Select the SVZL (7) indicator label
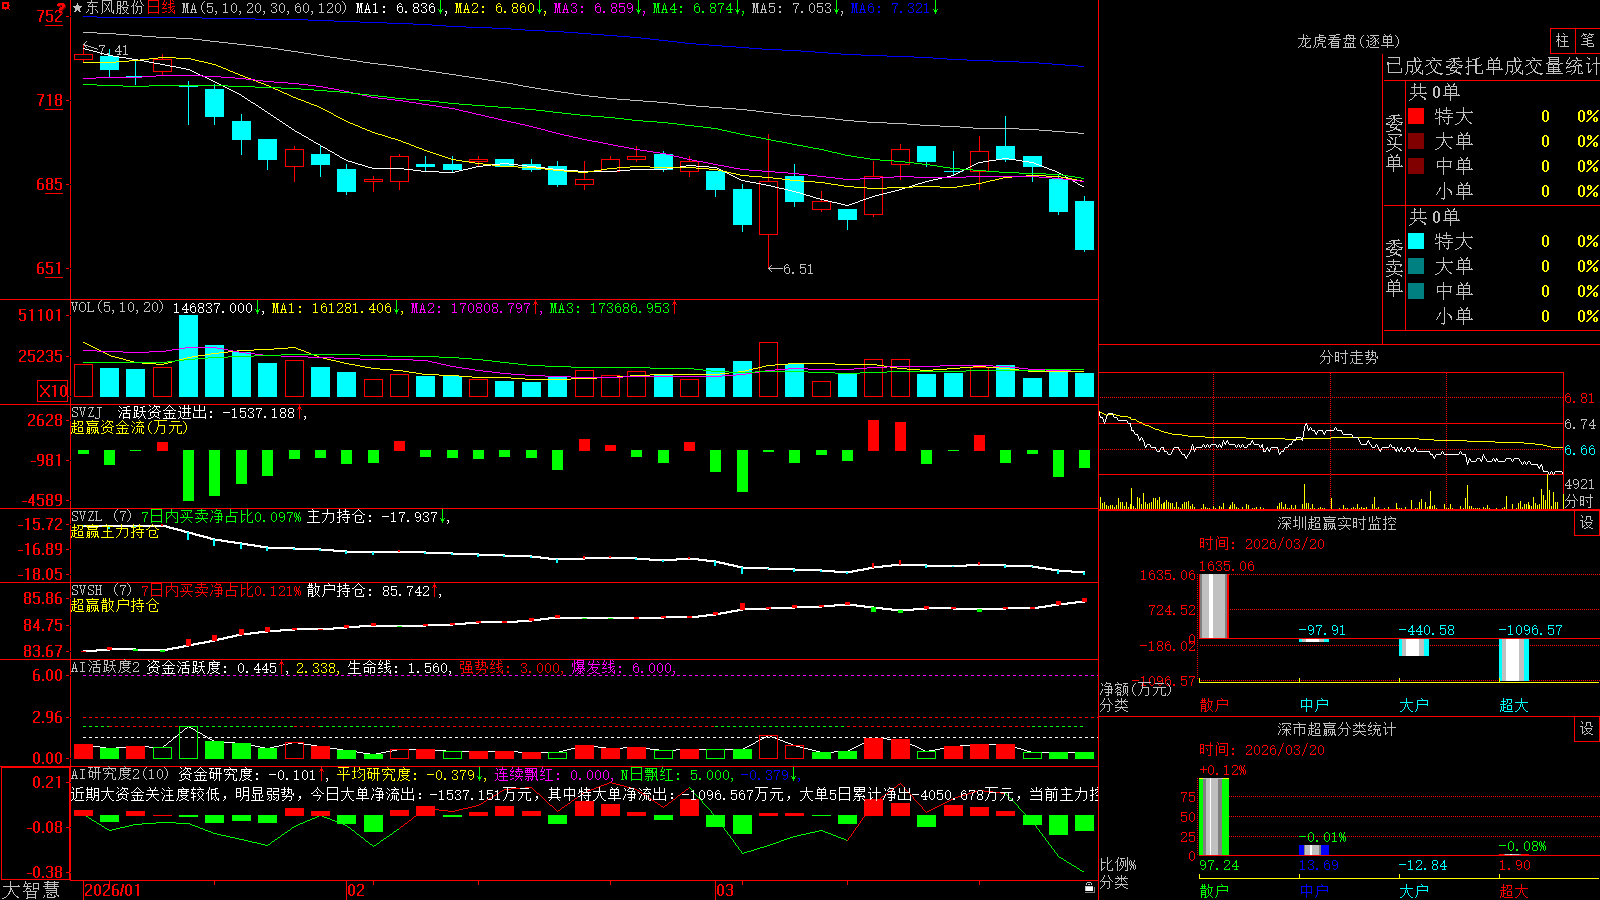The image size is (1600, 900). click(101, 517)
